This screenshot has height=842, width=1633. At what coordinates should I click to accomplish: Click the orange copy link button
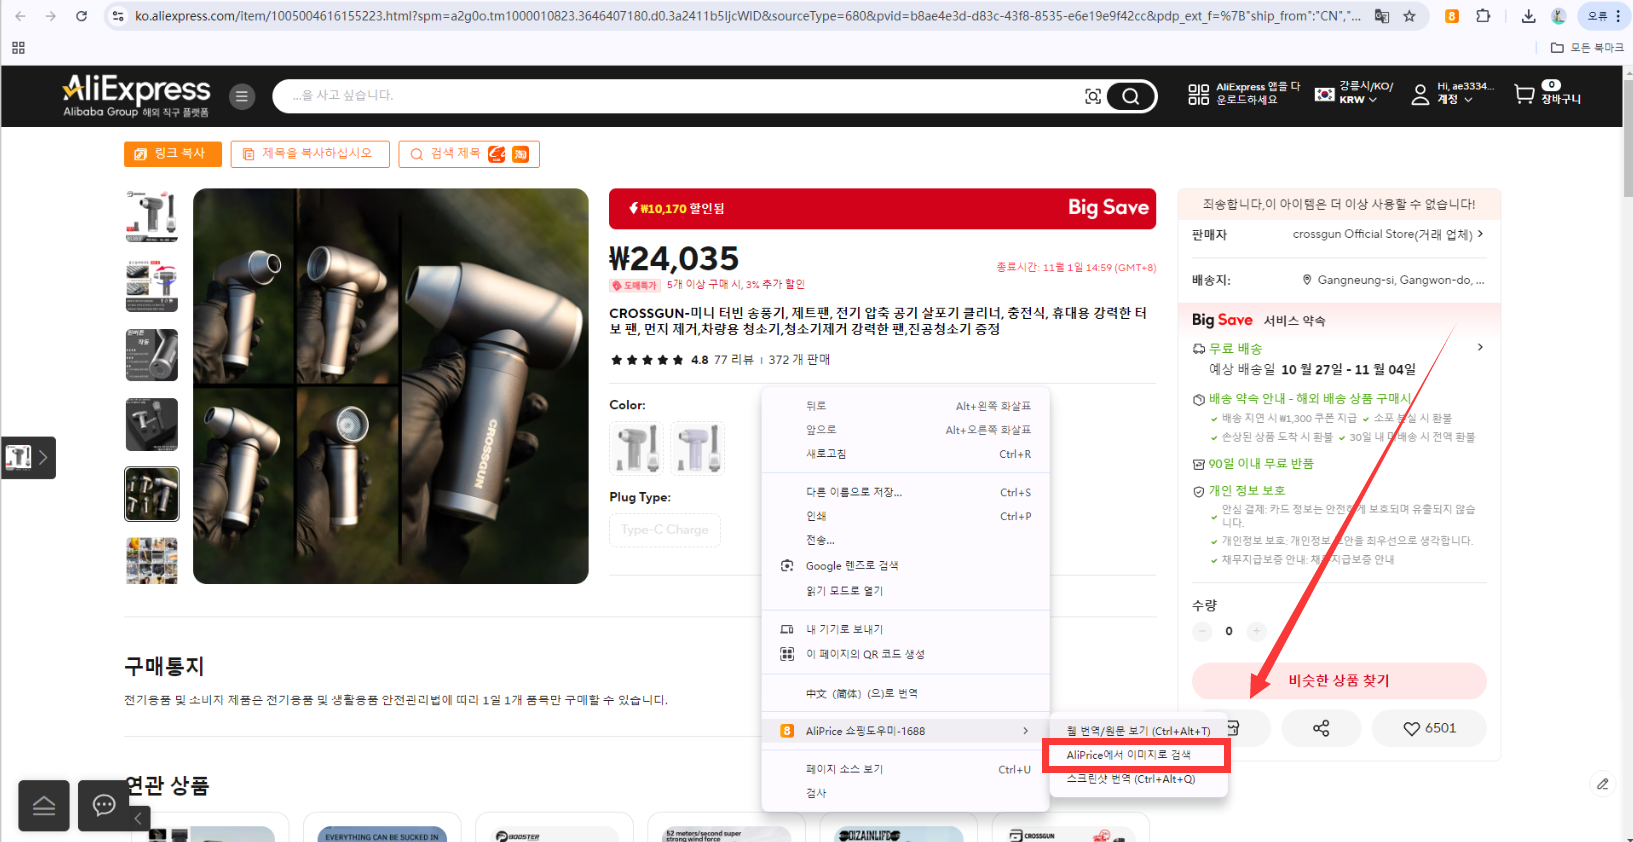(173, 154)
